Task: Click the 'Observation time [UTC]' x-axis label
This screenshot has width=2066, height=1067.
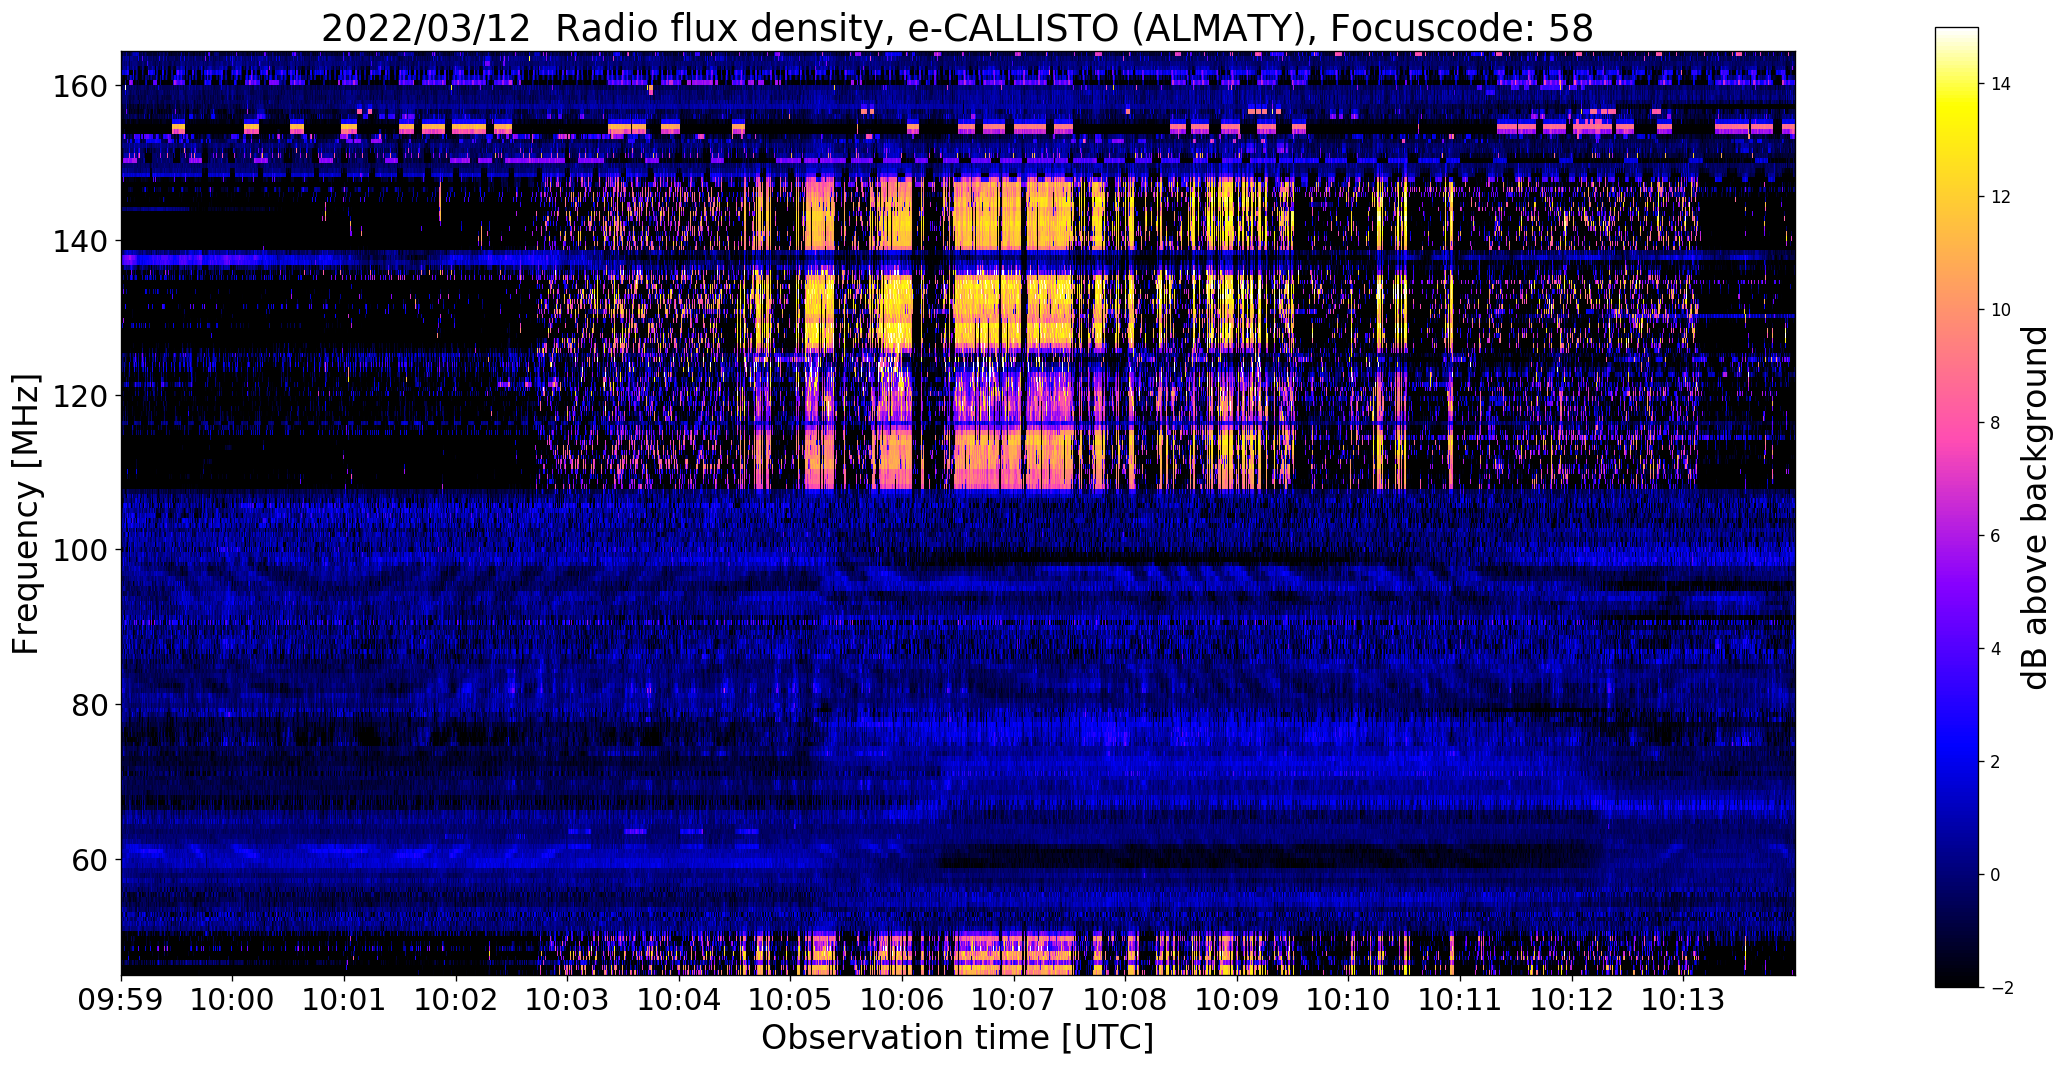Action: pyautogui.click(x=957, y=1038)
